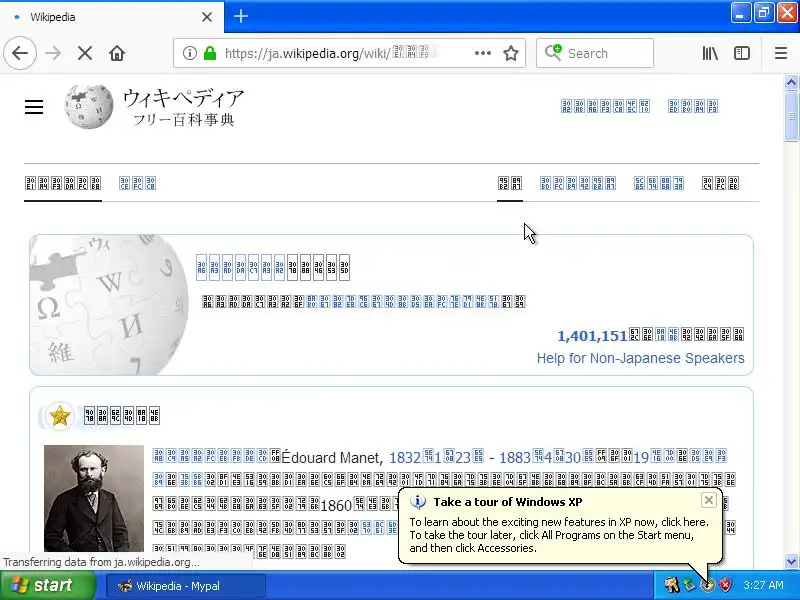This screenshot has height=600, width=800.
Task: Click the red security shield tray icon
Action: (726, 585)
